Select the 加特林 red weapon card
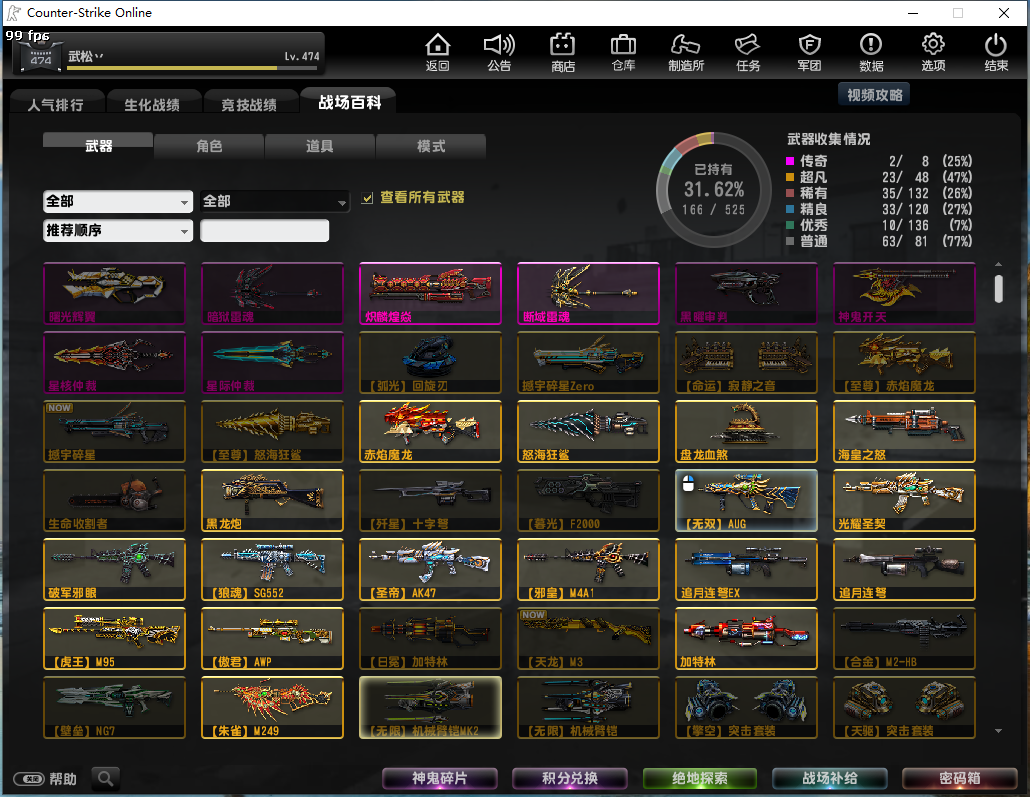 point(746,639)
